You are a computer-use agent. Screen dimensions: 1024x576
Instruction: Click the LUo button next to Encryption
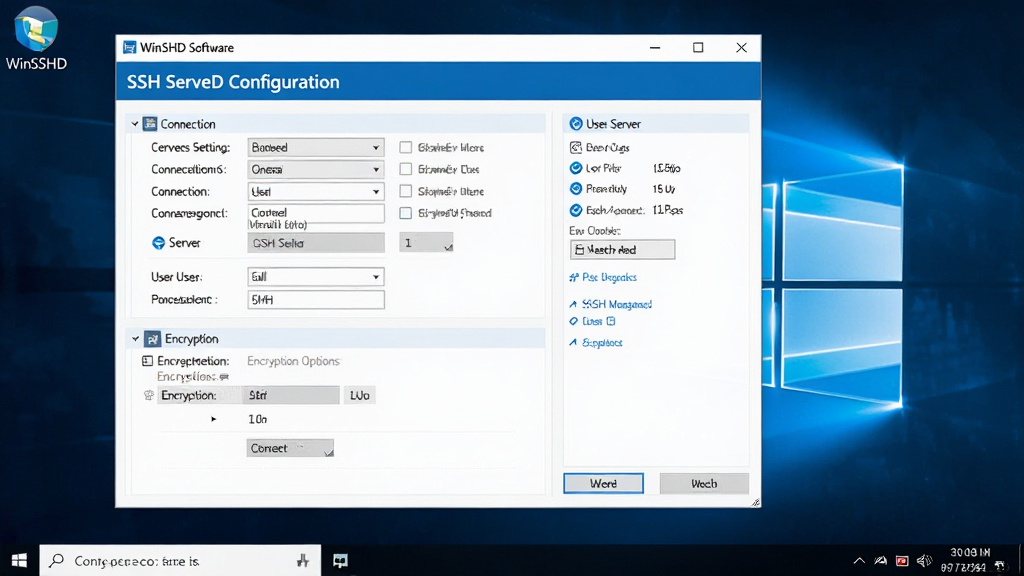[360, 395]
